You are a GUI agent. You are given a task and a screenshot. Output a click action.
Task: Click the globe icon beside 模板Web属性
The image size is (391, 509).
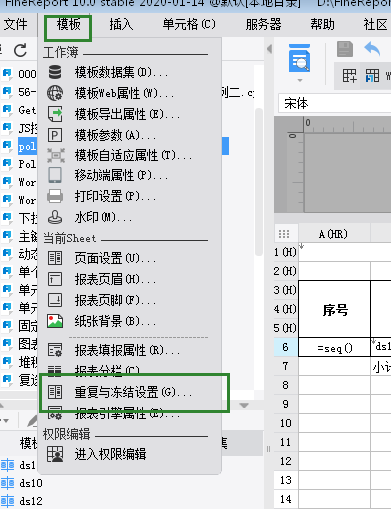[55, 93]
